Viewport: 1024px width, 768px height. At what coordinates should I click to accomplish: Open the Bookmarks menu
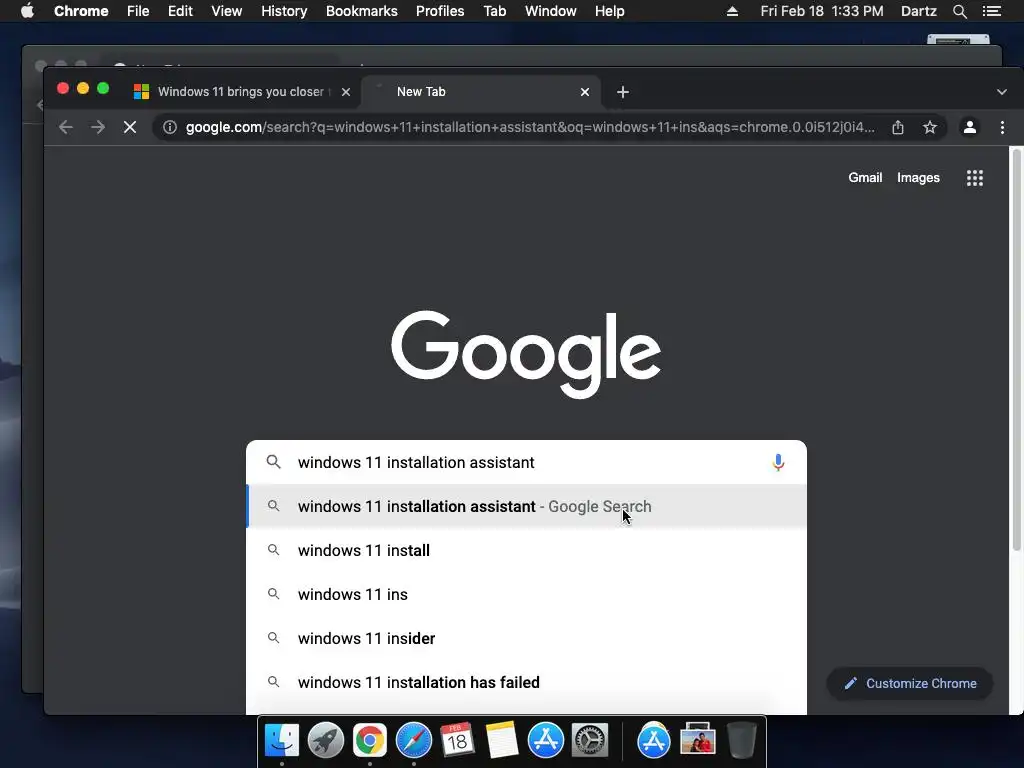(x=361, y=11)
